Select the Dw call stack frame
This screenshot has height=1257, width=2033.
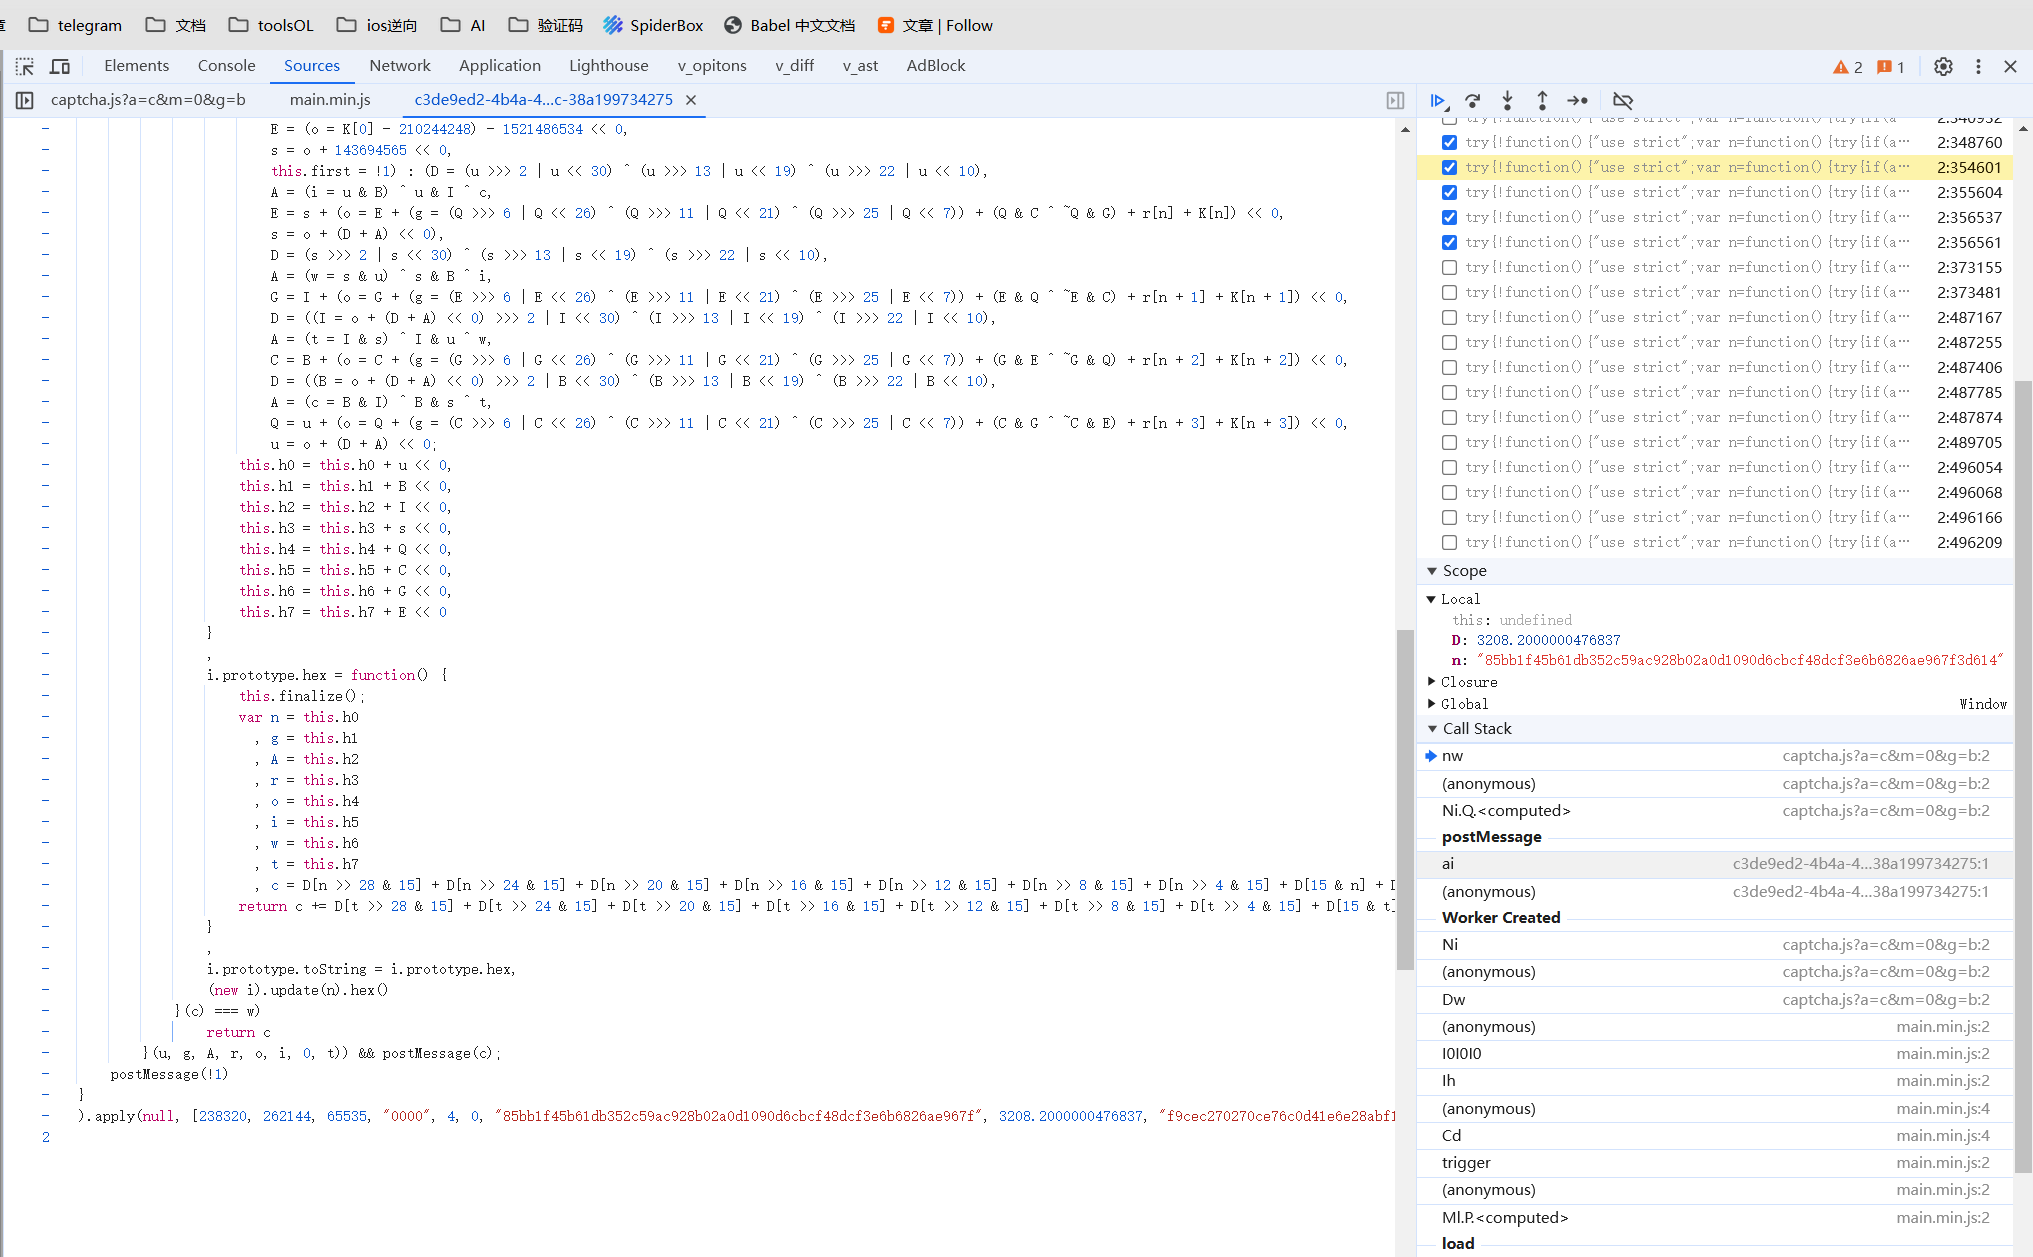tap(1715, 1000)
